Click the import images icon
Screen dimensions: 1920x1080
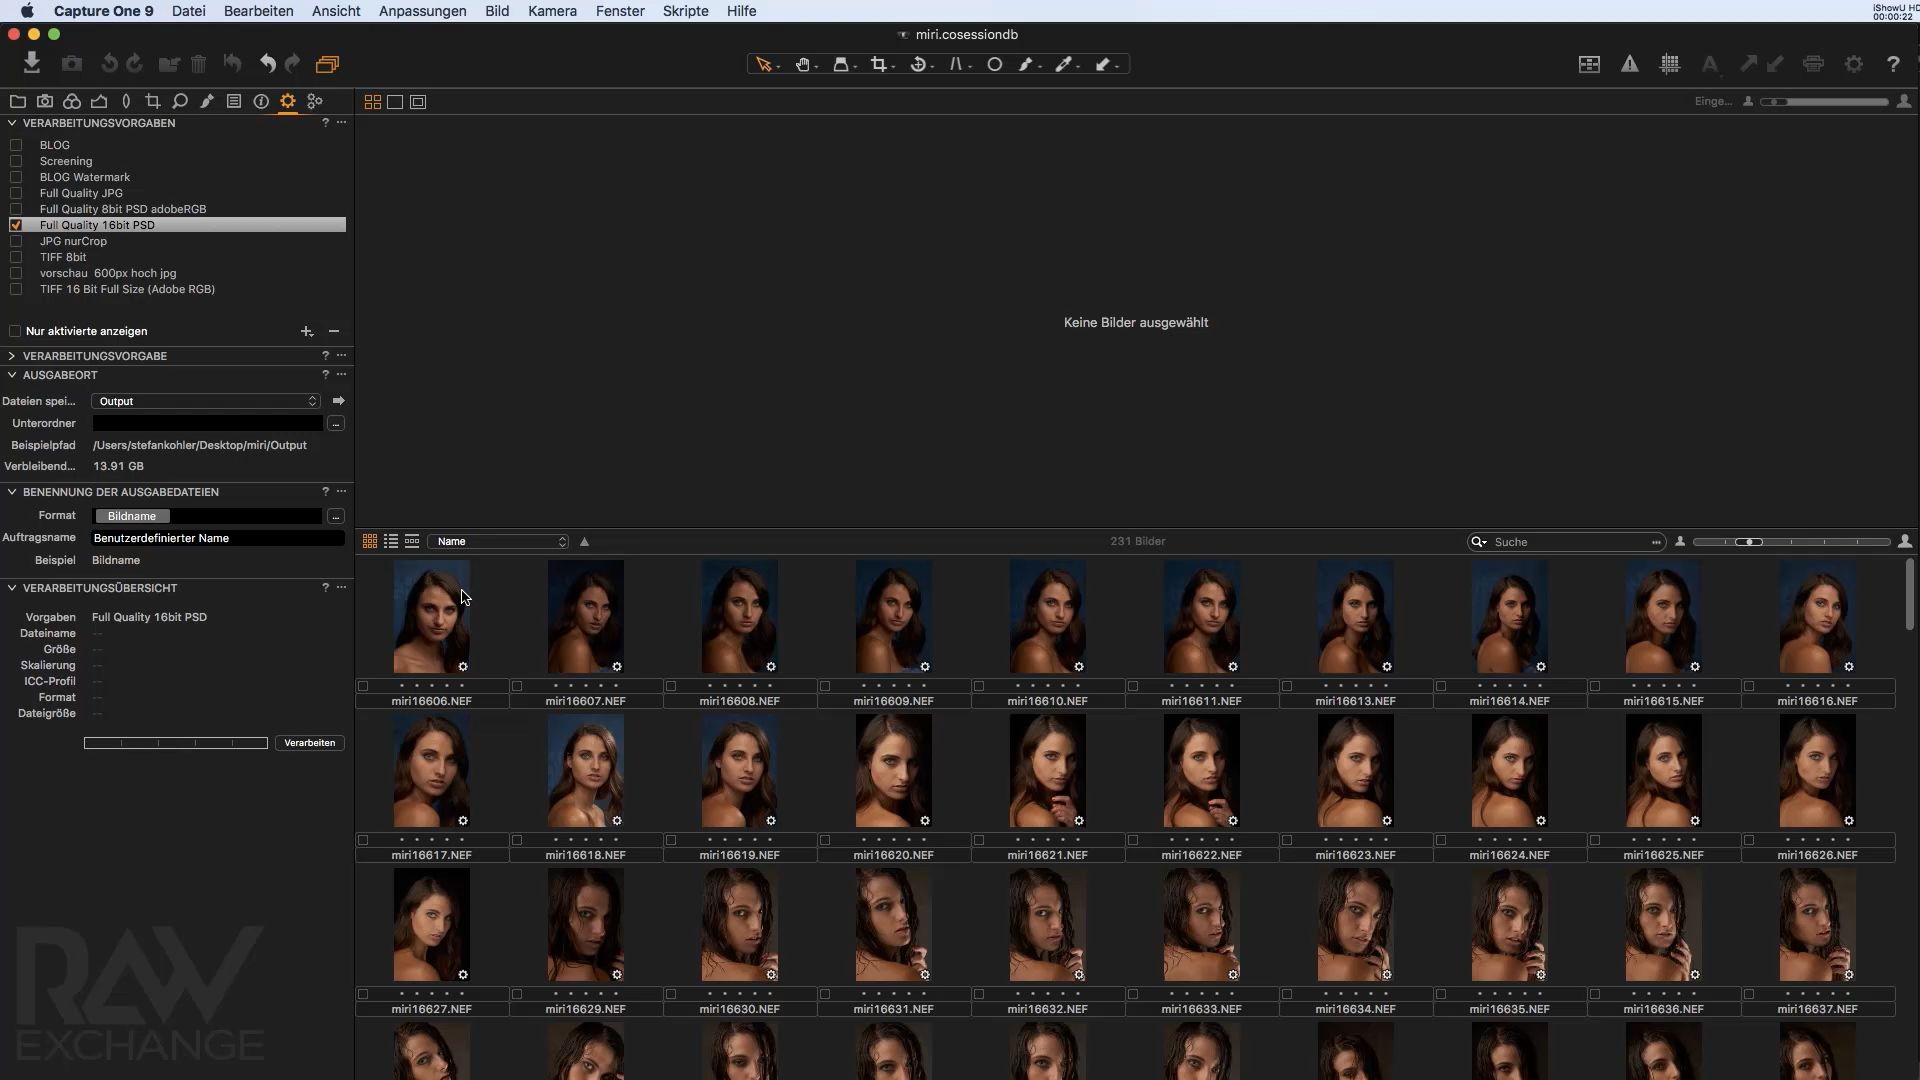(32, 63)
